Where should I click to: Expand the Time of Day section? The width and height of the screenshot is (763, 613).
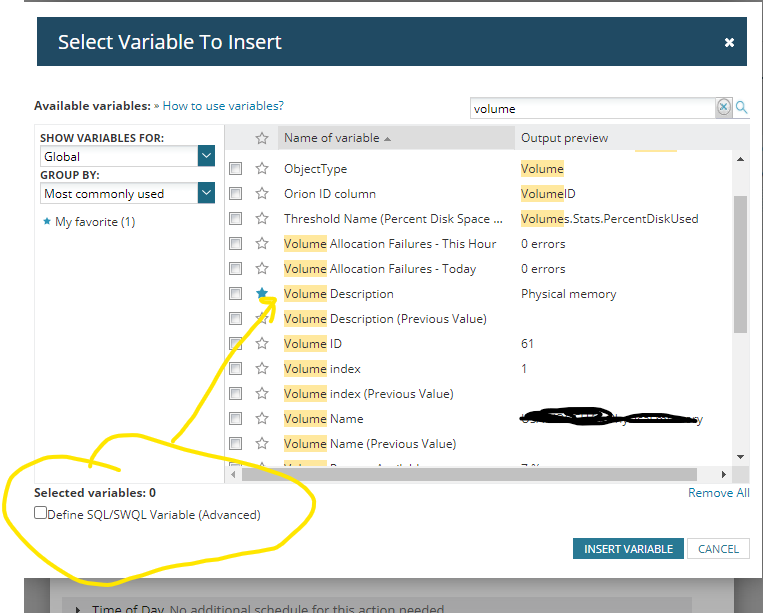tap(78, 609)
